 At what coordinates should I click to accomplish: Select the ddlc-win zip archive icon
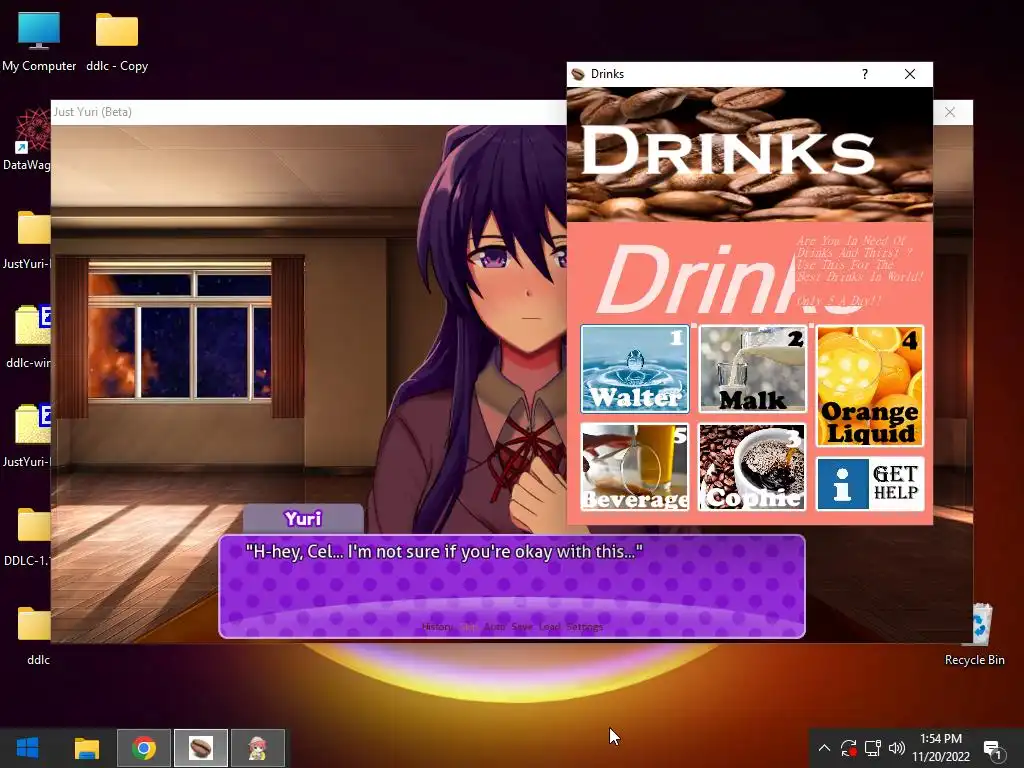29,338
